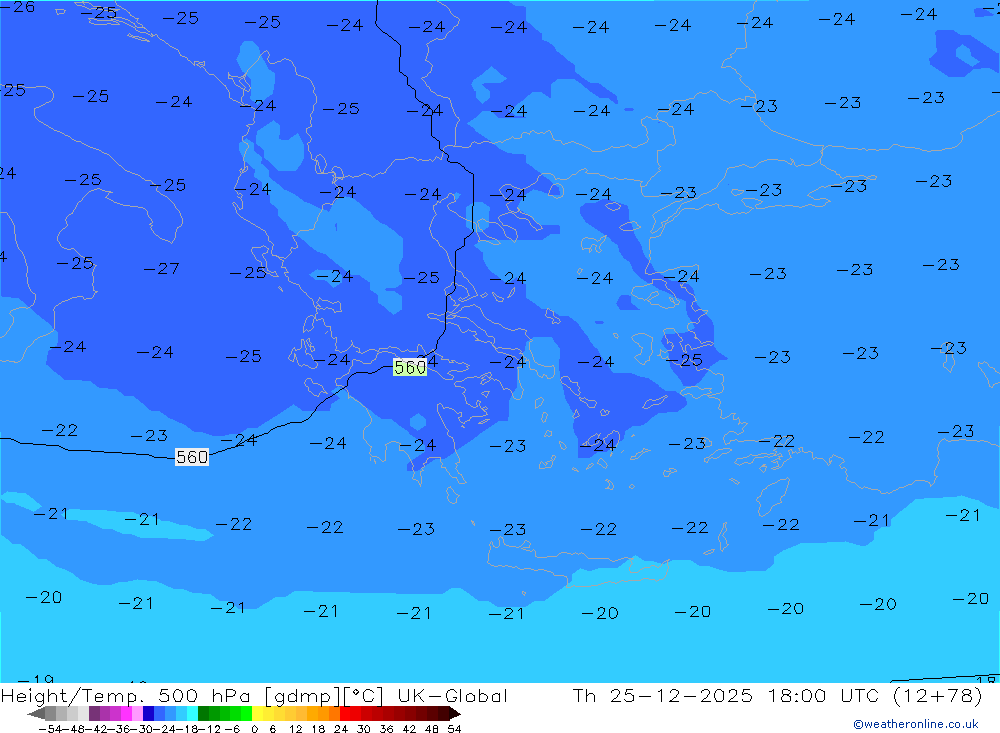Click the 30 label on the colour scale
Viewport: 1000px width, 733px height.
(364, 729)
